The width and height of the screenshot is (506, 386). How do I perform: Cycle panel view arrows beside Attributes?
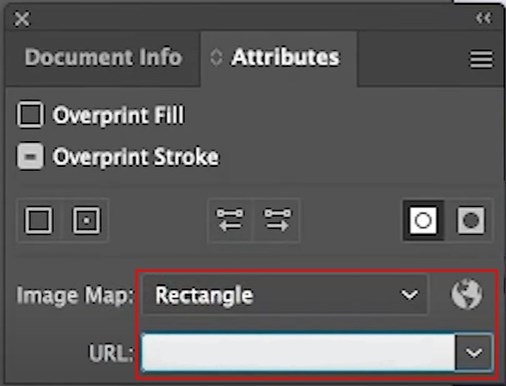(x=216, y=57)
